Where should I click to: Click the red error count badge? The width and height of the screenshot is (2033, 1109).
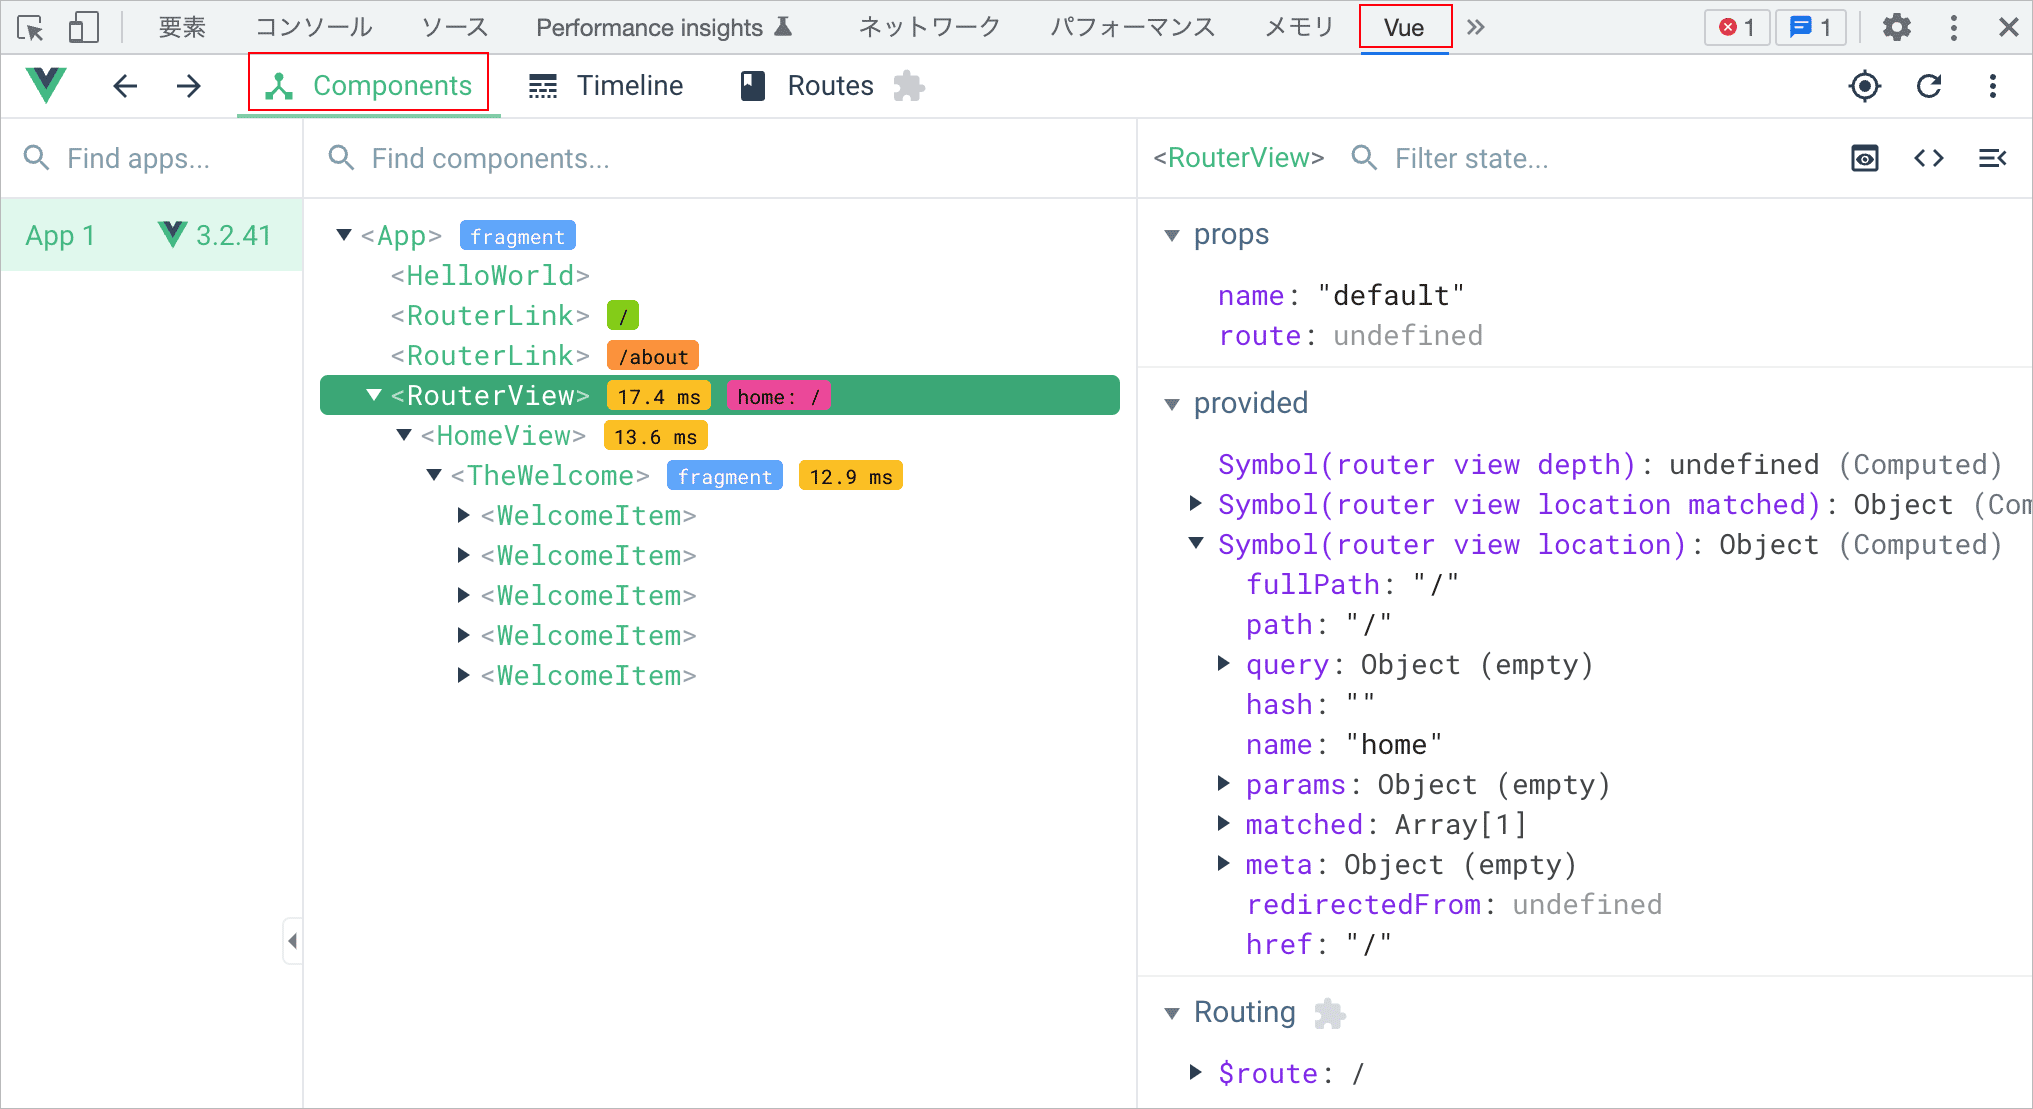(x=1737, y=27)
